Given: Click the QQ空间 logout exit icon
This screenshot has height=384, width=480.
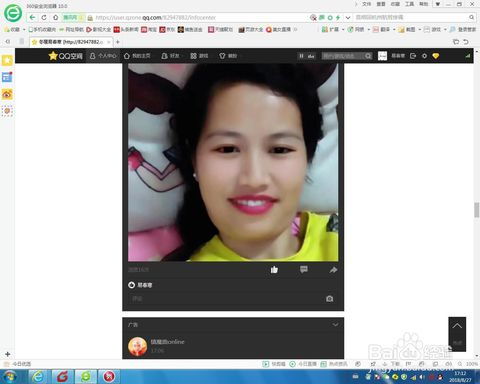Looking at the screenshot, I should click(x=413, y=56).
